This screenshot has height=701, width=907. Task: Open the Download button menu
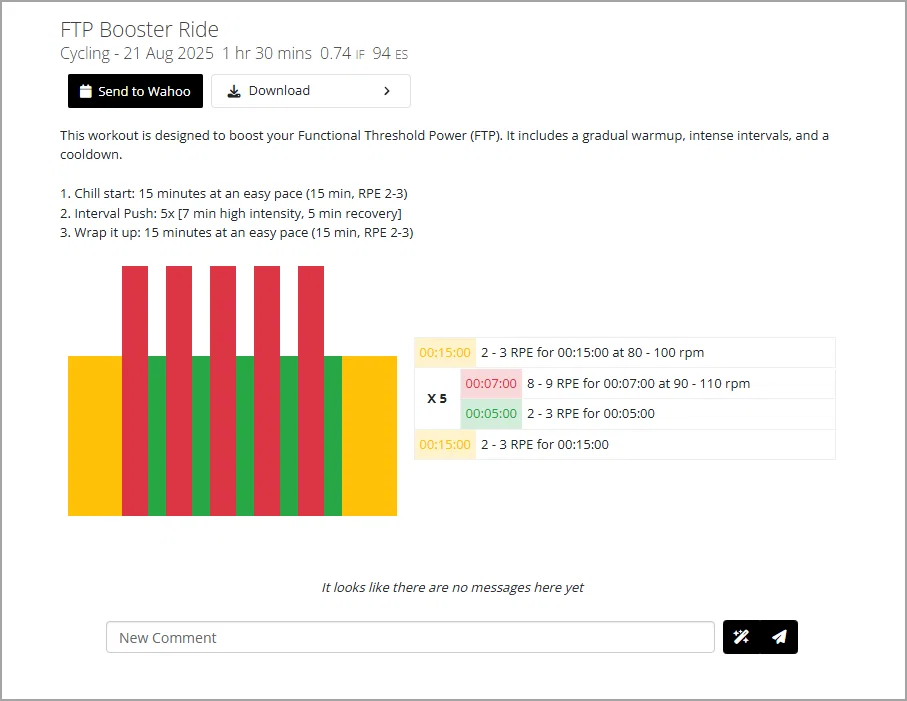(x=311, y=91)
